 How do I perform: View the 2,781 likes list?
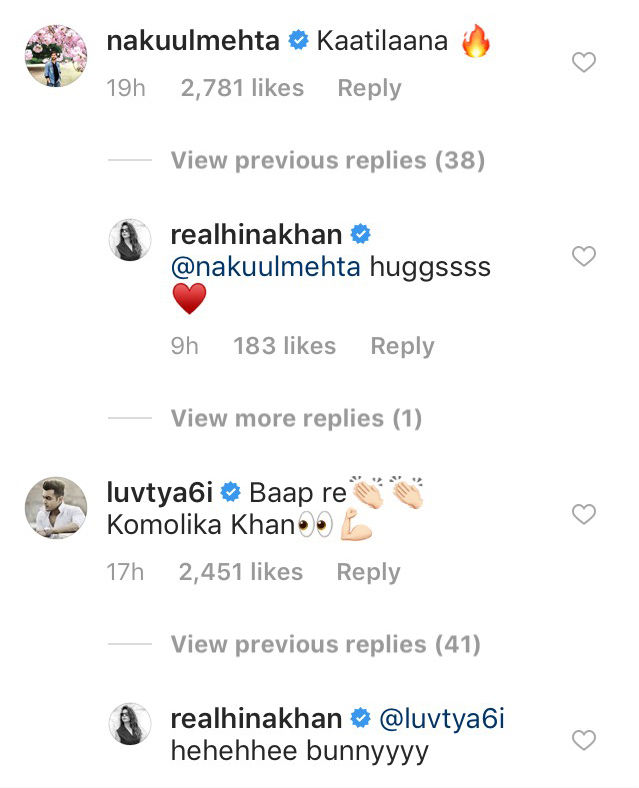coord(242,88)
